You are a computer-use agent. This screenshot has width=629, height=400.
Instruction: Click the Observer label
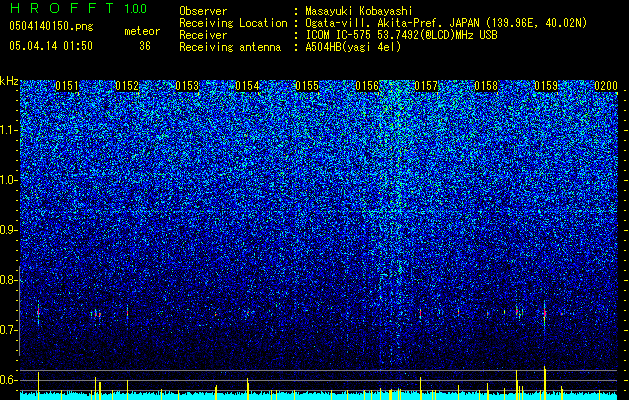203,11
